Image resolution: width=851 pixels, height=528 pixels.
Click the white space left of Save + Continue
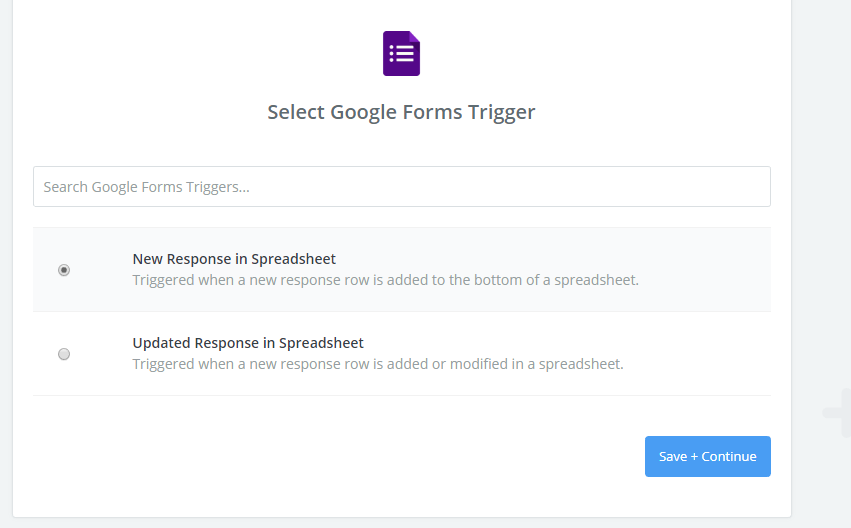tap(400, 457)
